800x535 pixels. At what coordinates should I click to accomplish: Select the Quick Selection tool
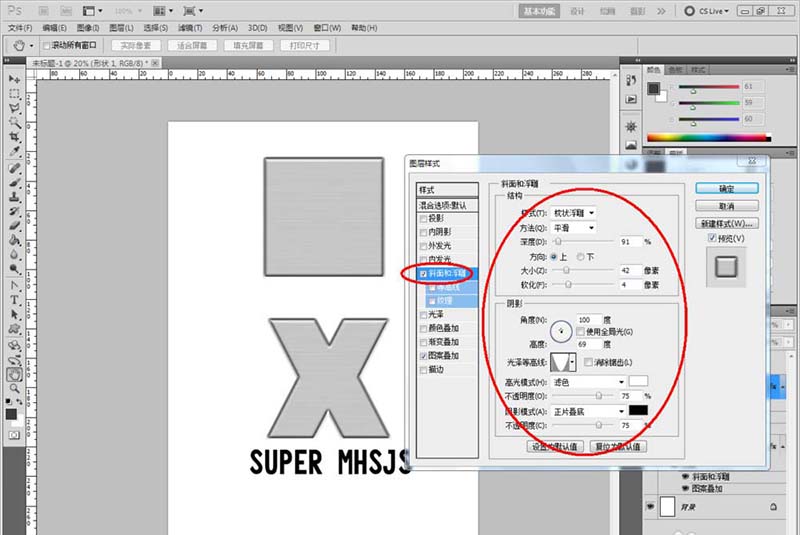click(x=14, y=122)
